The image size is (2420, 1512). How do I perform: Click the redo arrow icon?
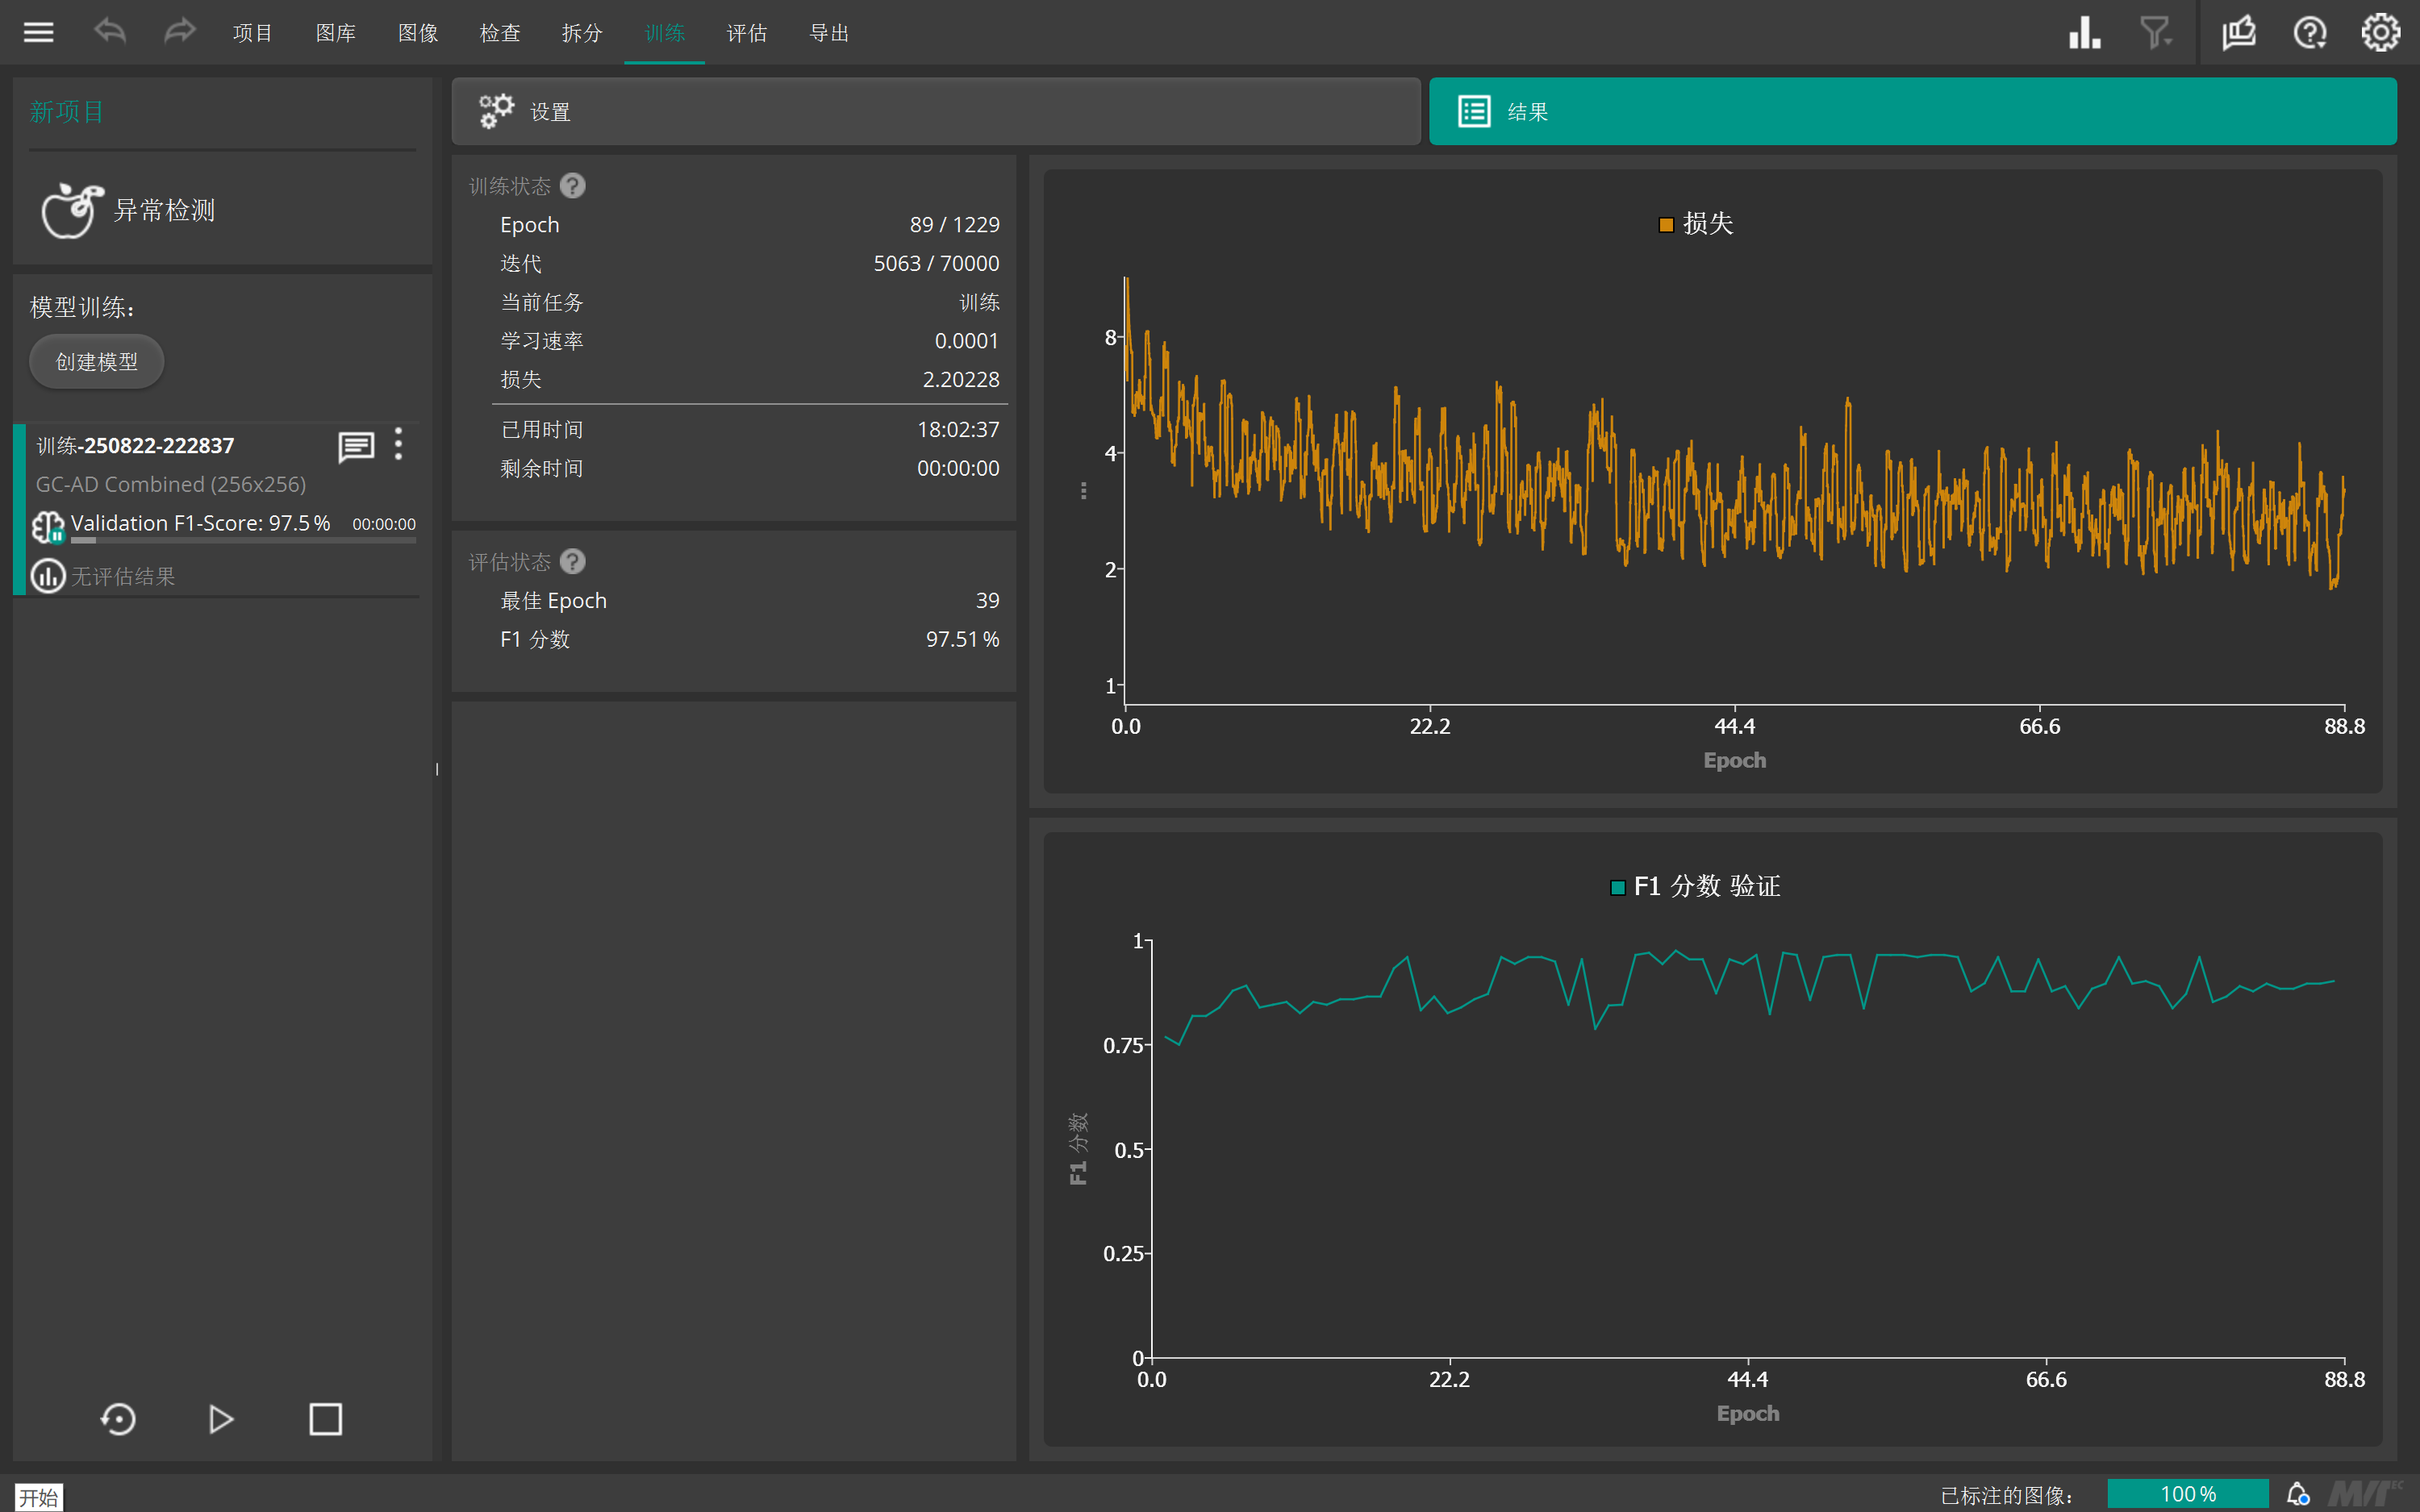[x=179, y=32]
